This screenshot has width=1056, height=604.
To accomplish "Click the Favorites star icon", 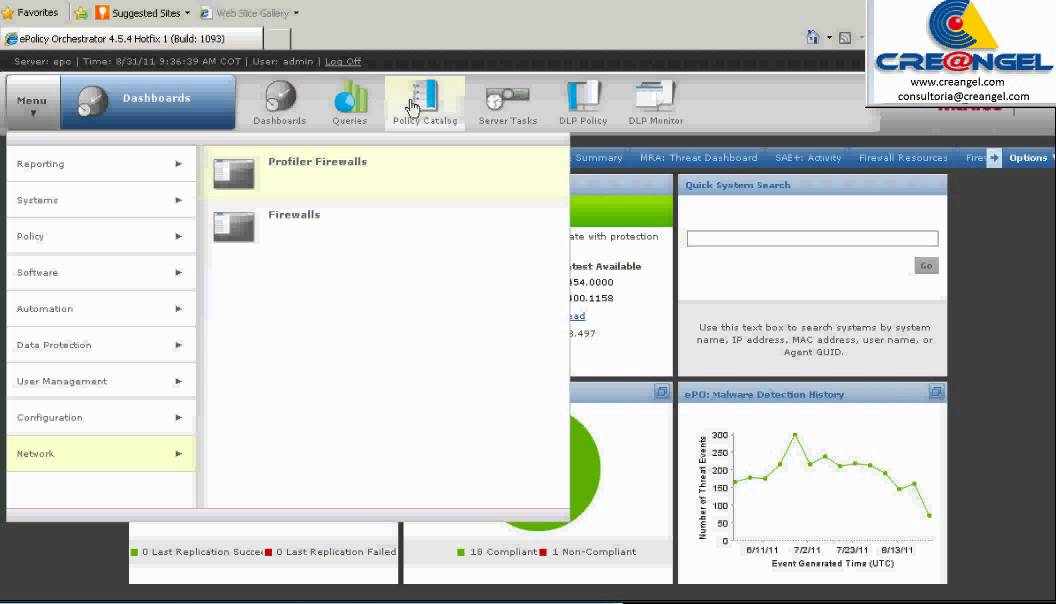I will [8, 13].
